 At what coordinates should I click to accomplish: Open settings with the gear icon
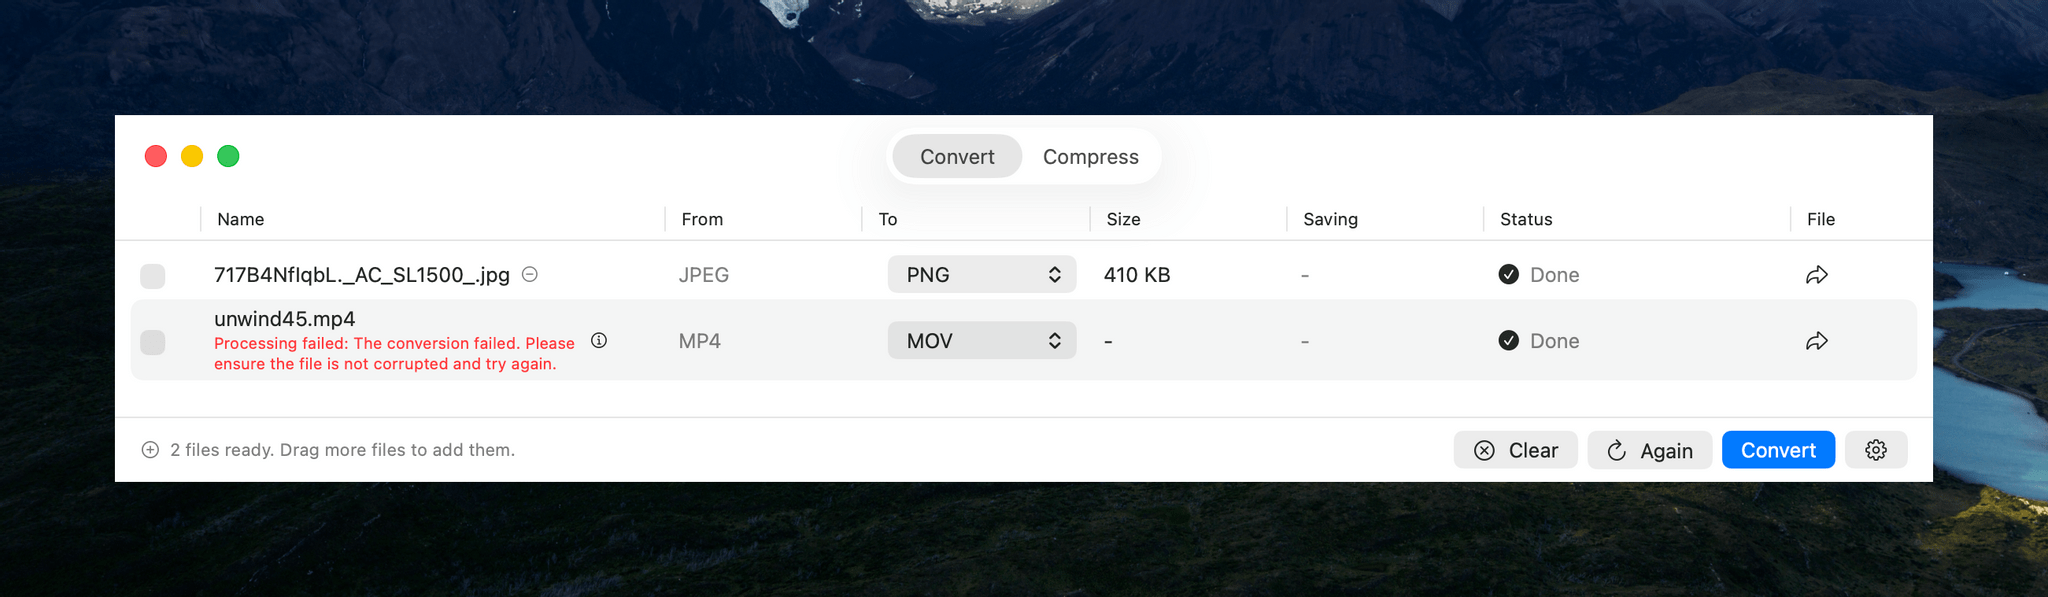coord(1876,450)
